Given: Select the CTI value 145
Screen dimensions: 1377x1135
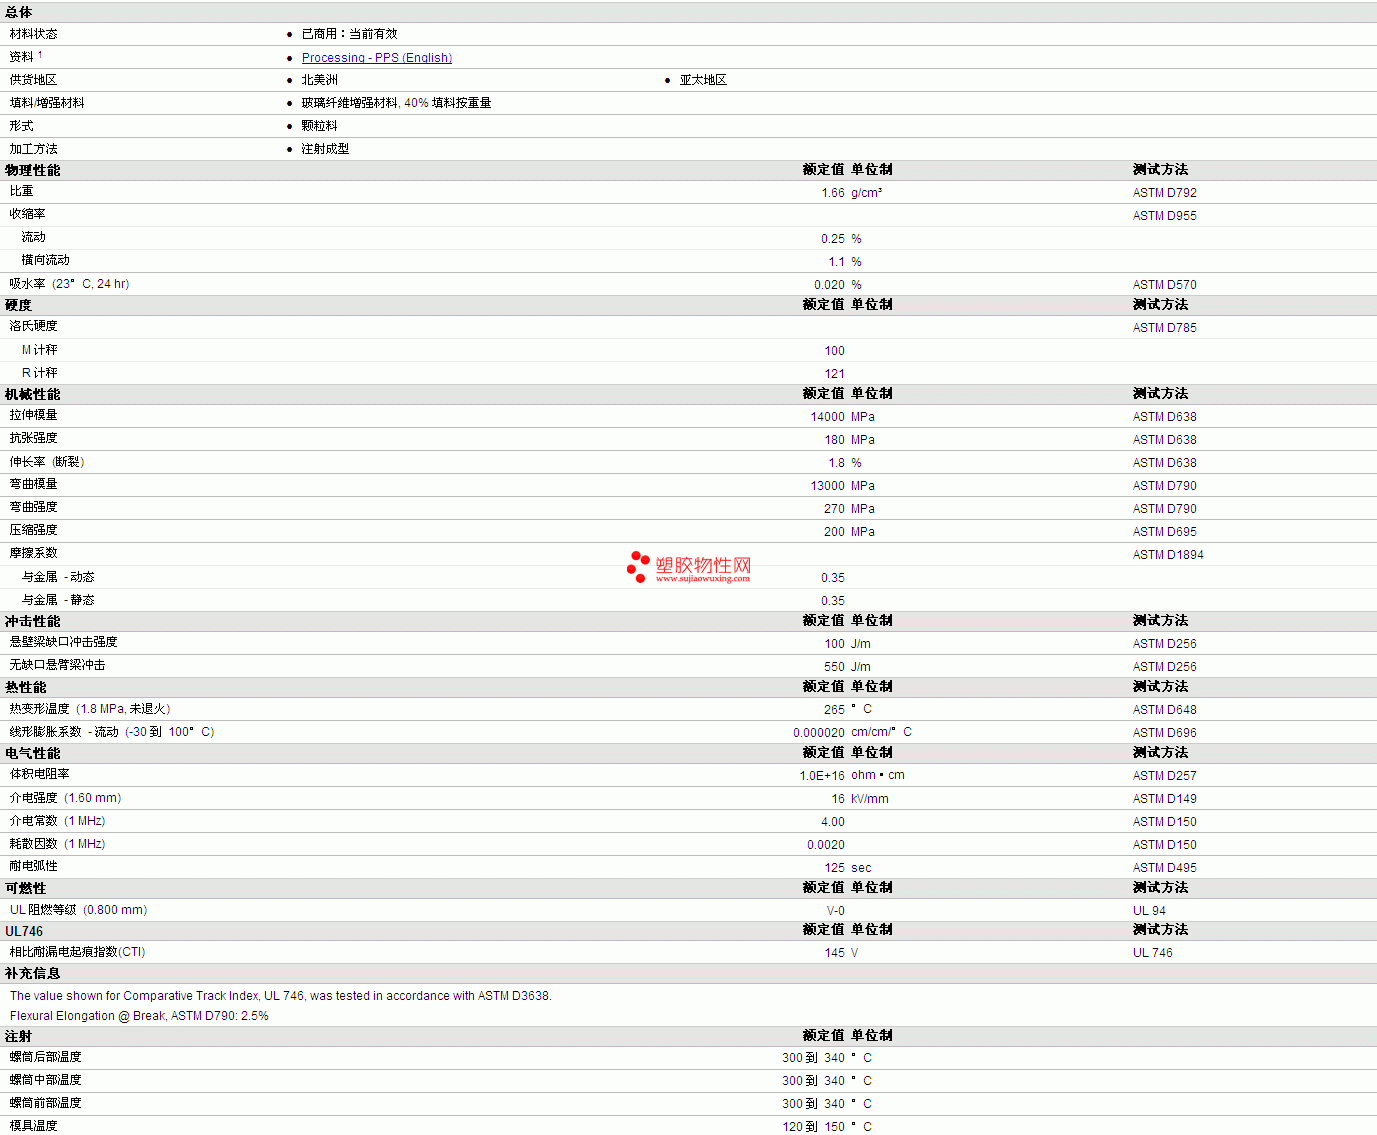Looking at the screenshot, I should 835,953.
